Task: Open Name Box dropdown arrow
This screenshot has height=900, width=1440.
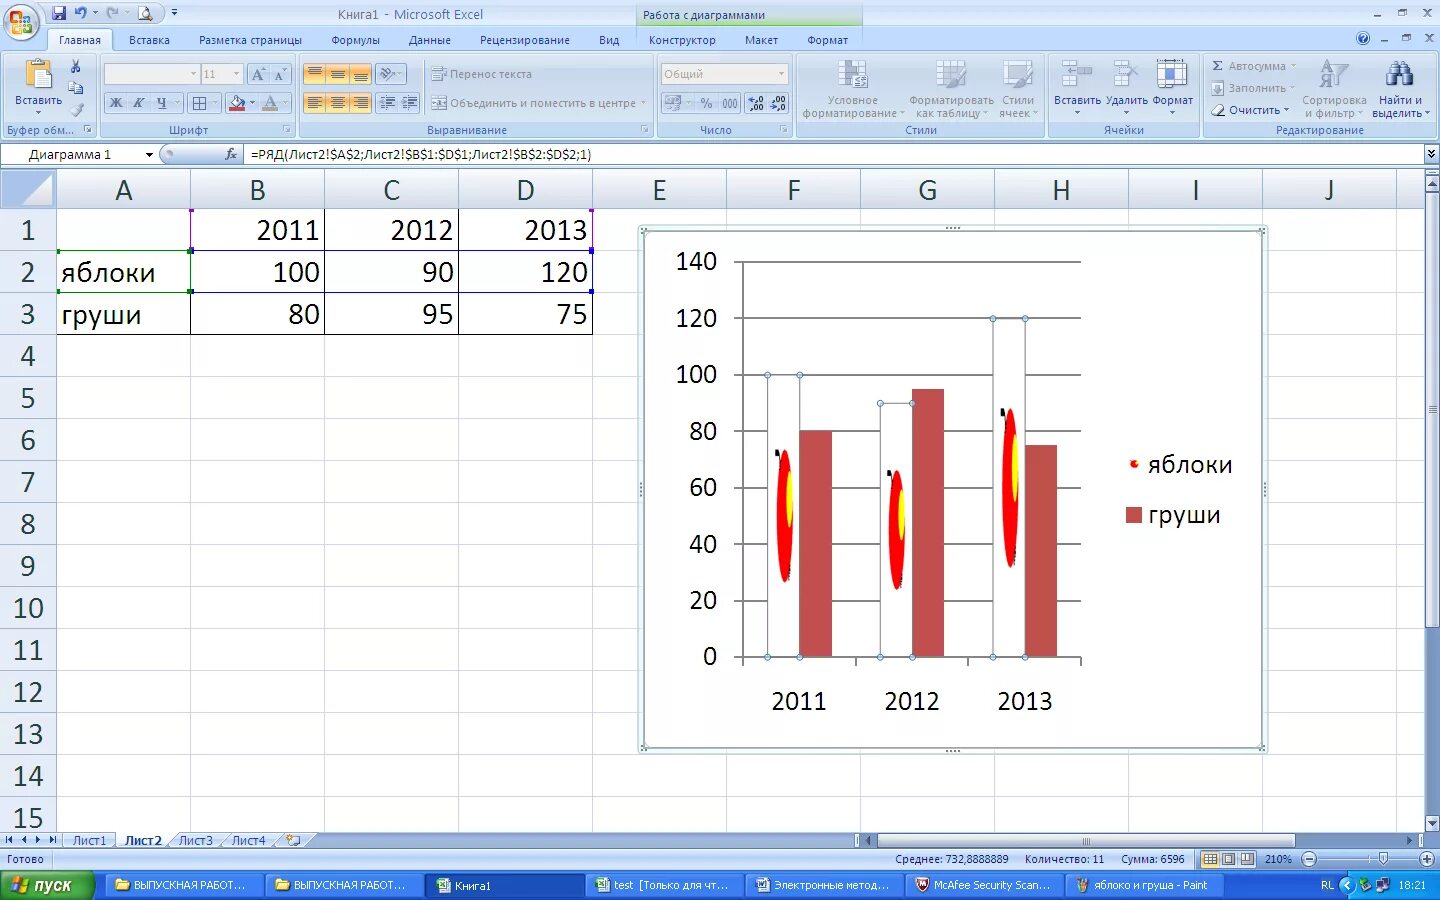Action: pyautogui.click(x=149, y=155)
